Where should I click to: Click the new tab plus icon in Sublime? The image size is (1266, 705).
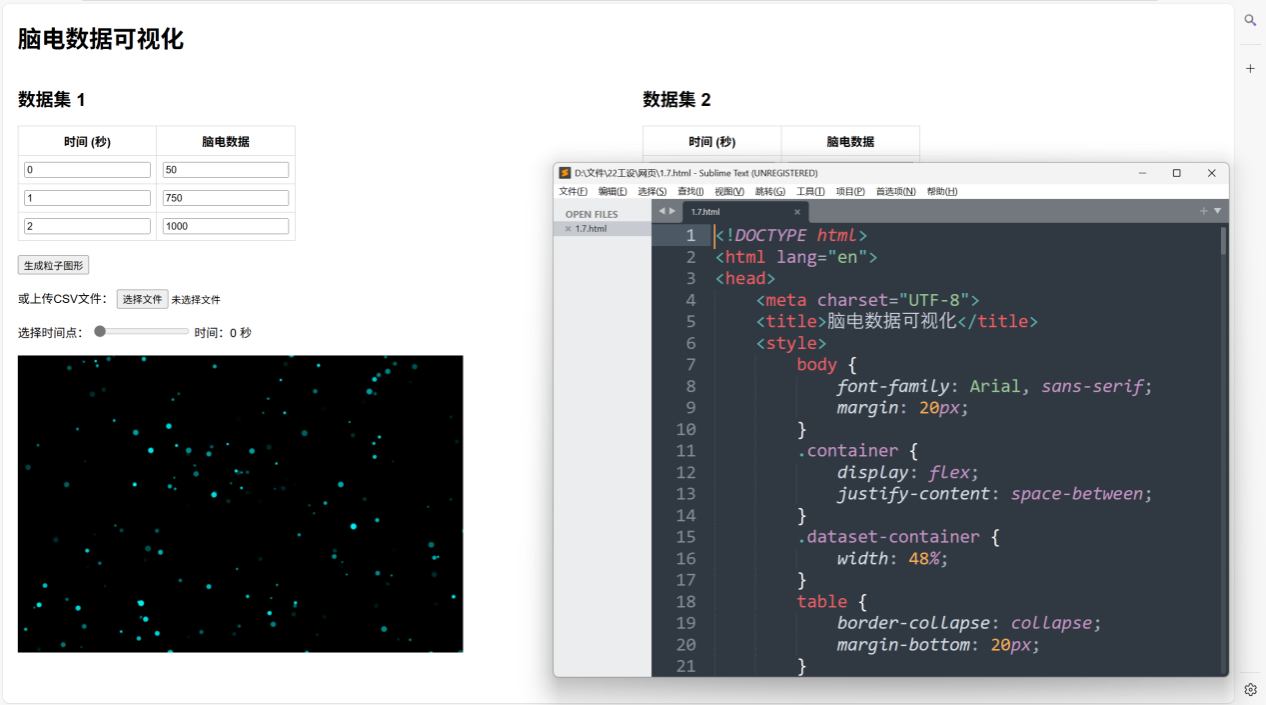[x=1203, y=211]
